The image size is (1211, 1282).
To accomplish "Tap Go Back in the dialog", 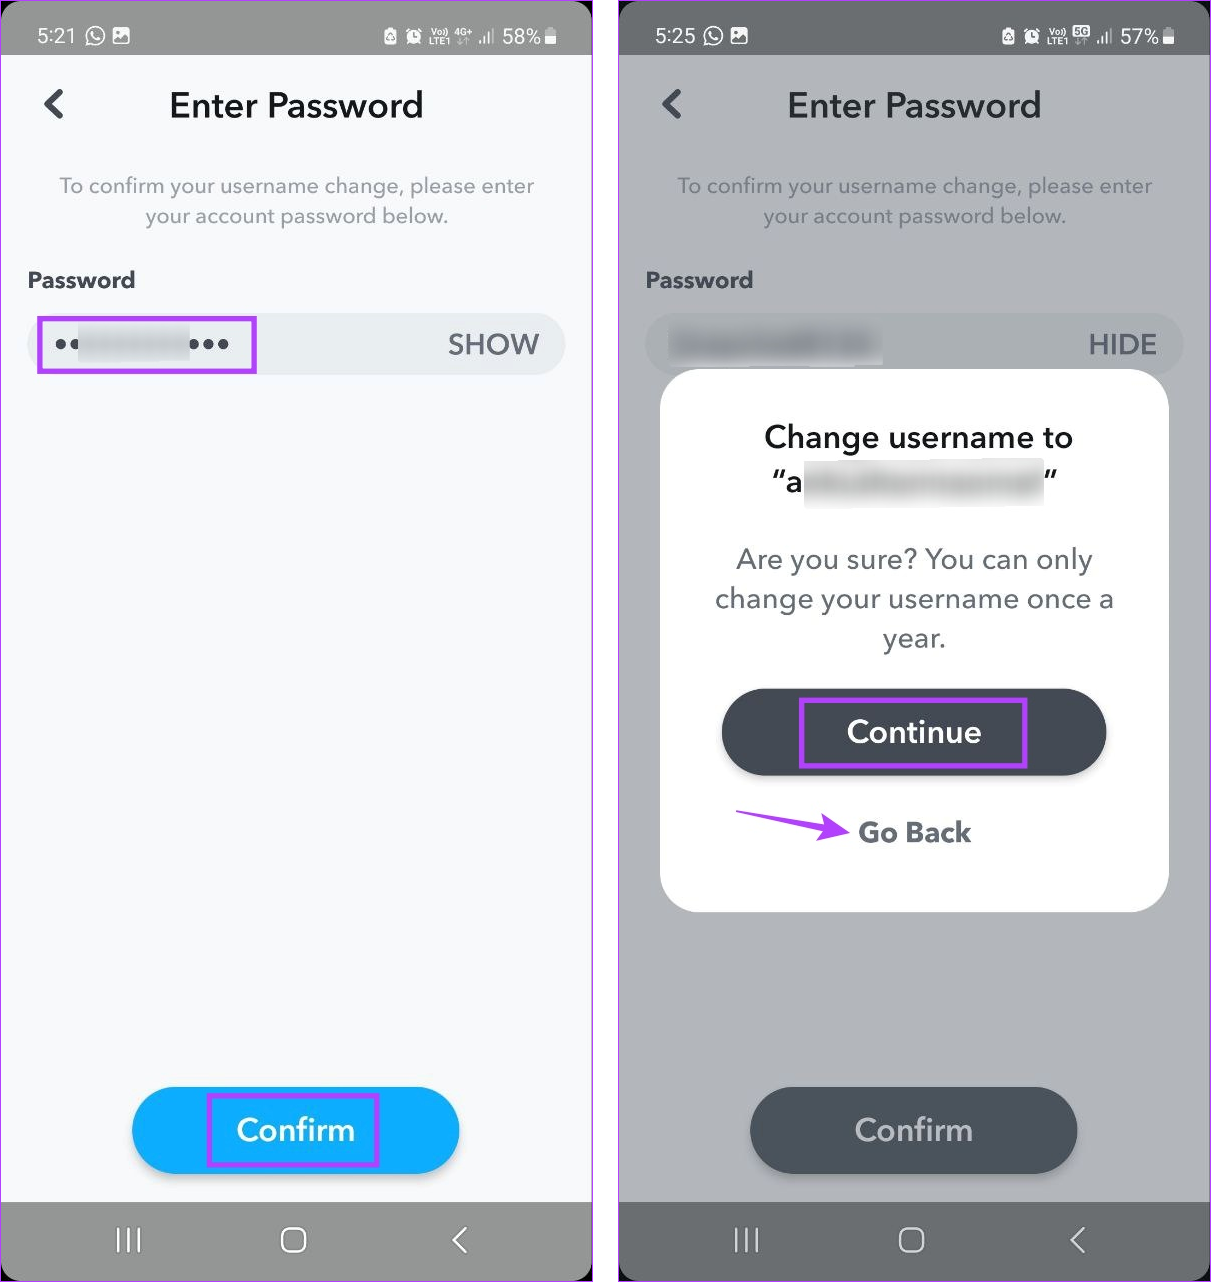I will pos(914,832).
